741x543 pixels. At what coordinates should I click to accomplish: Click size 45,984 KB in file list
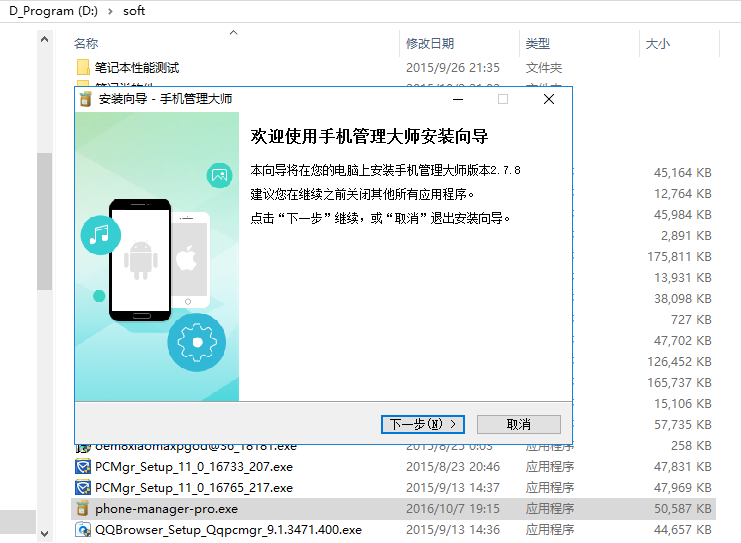click(683, 215)
